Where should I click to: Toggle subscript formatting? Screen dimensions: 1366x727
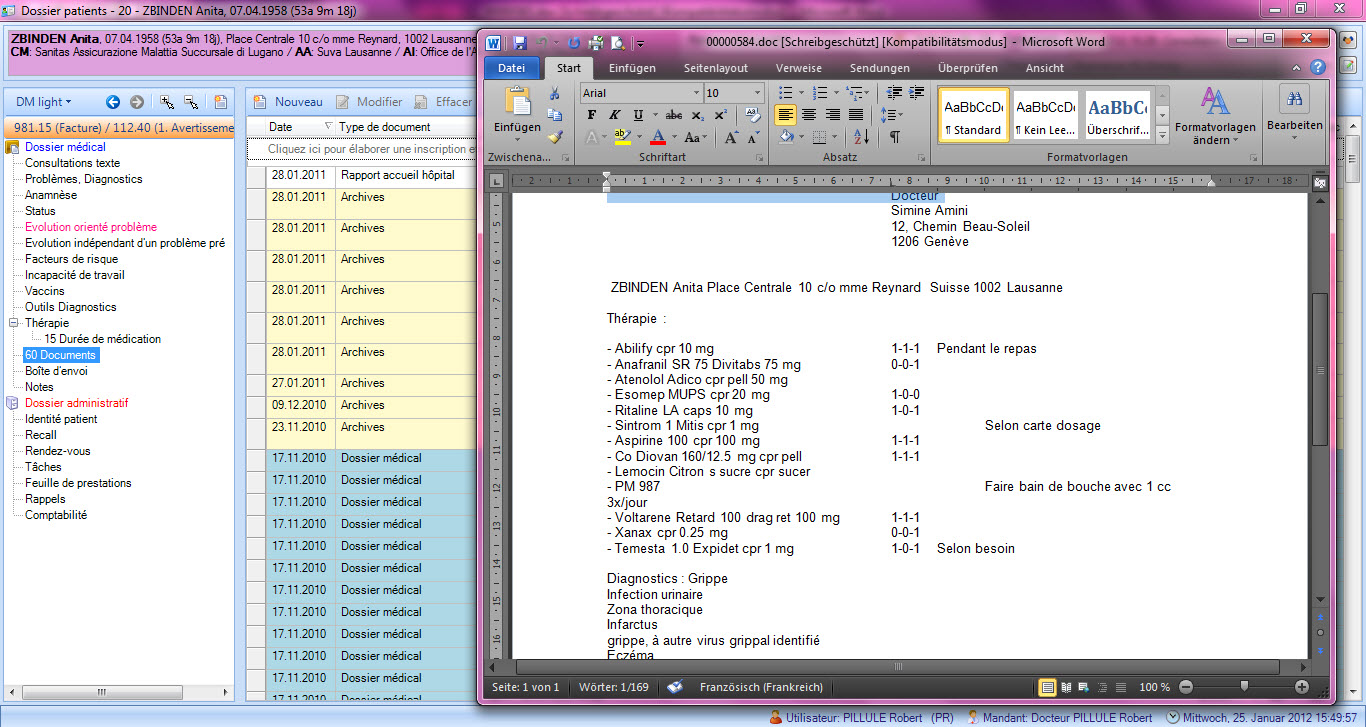click(697, 115)
